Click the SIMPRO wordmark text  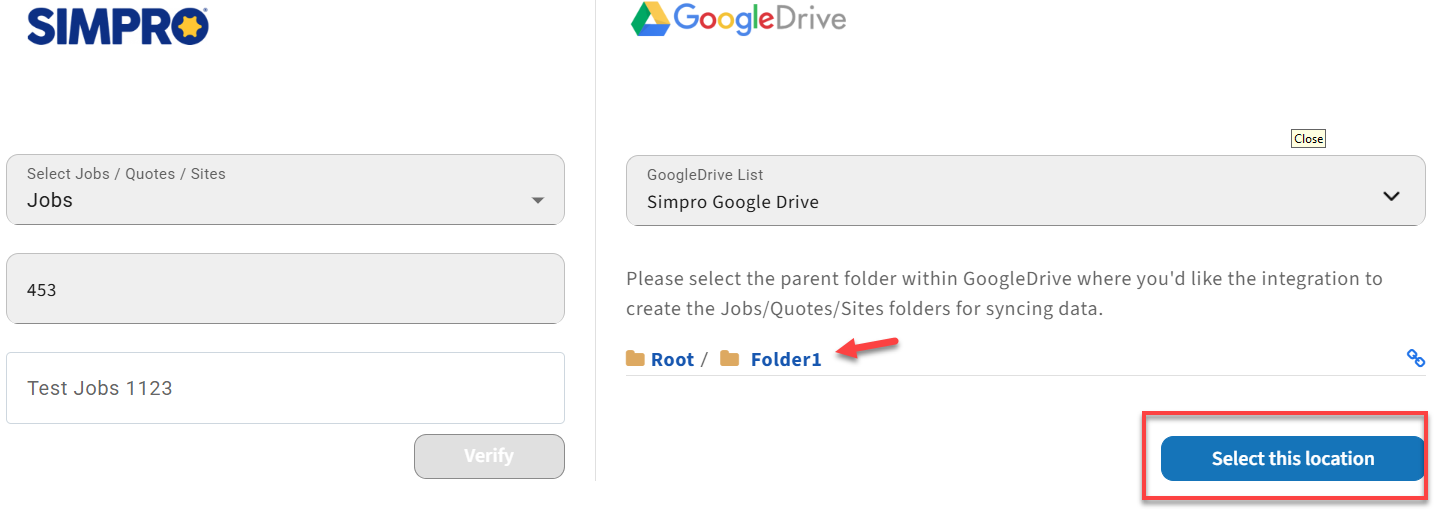(x=100, y=28)
